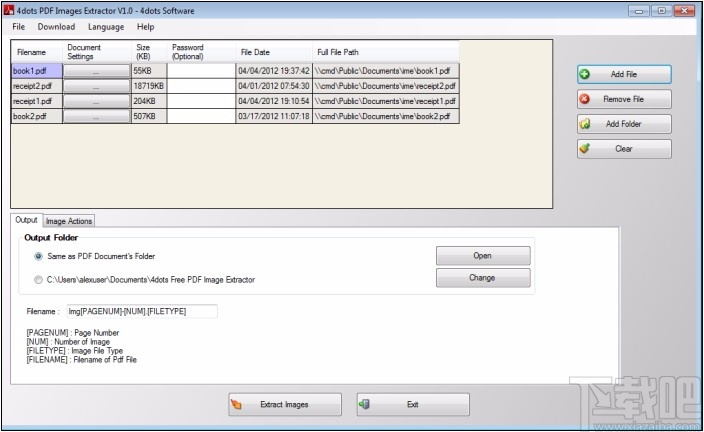The width and height of the screenshot is (704, 432).
Task: Open the Download menu
Action: pos(56,26)
